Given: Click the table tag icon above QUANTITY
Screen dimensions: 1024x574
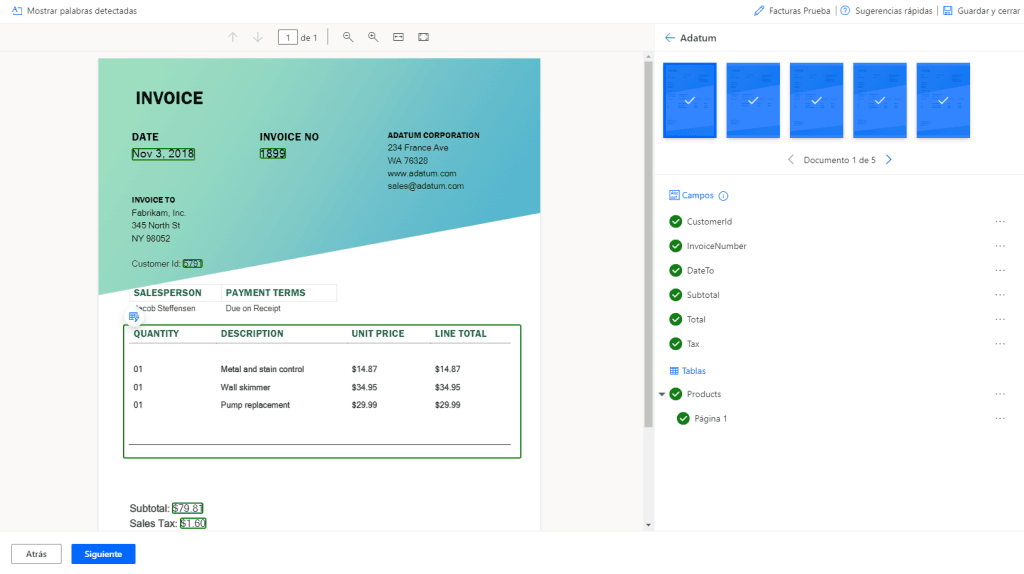Looking at the screenshot, I should click(x=134, y=317).
